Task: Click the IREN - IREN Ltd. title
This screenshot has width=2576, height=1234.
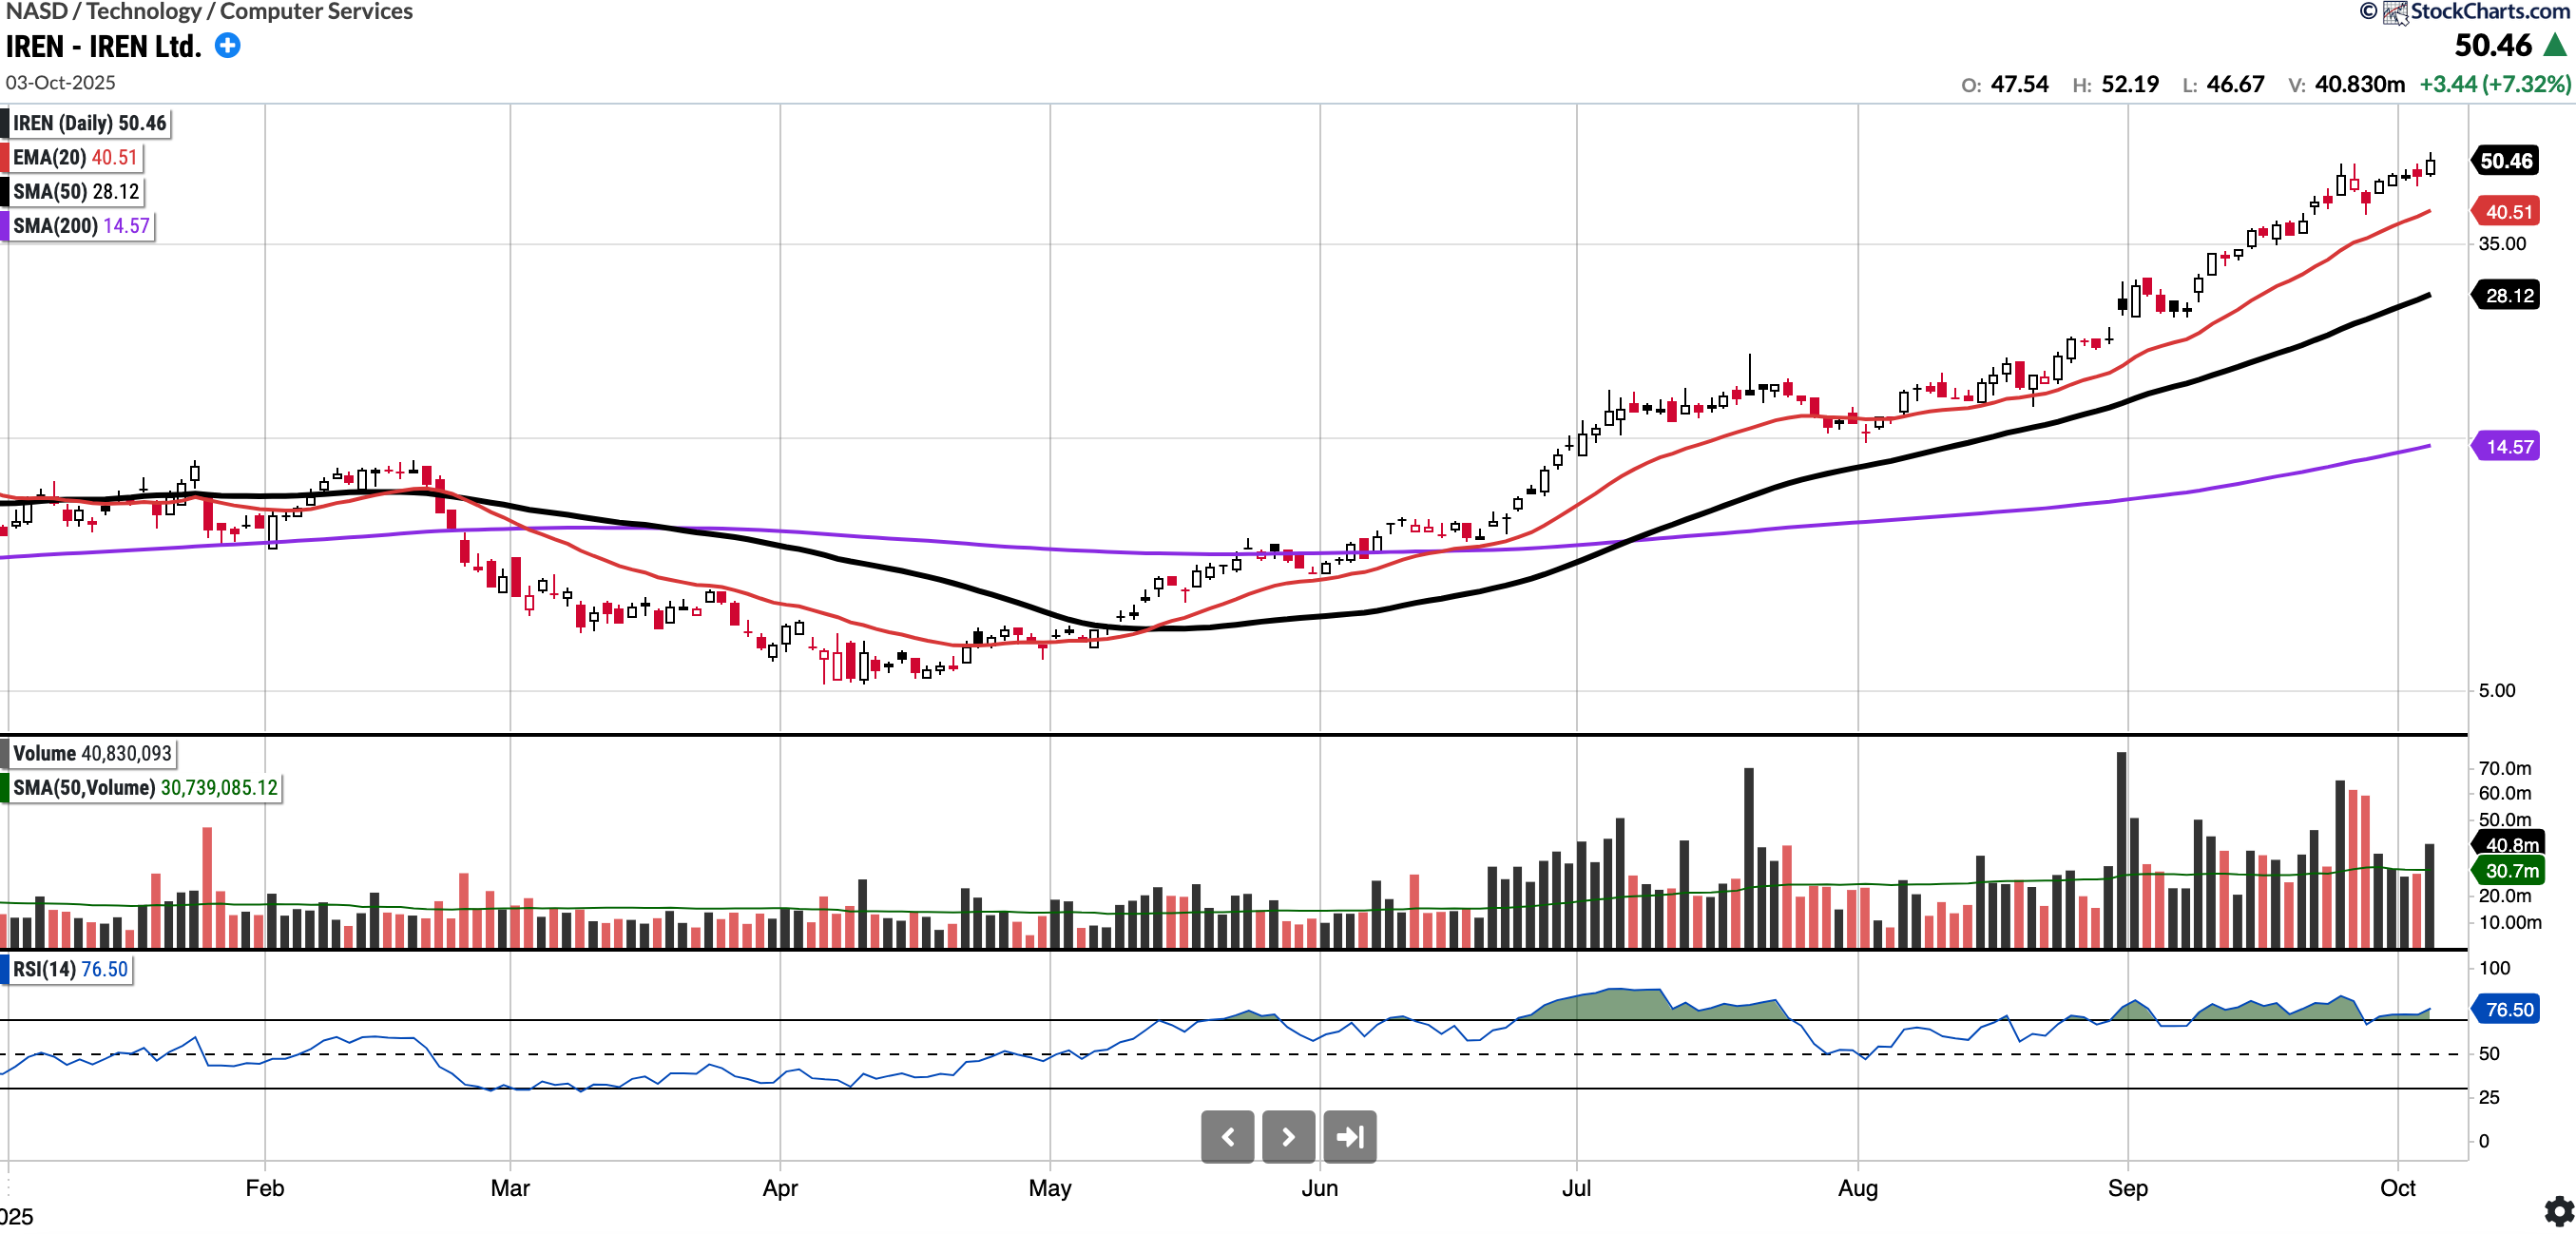Action: [103, 46]
